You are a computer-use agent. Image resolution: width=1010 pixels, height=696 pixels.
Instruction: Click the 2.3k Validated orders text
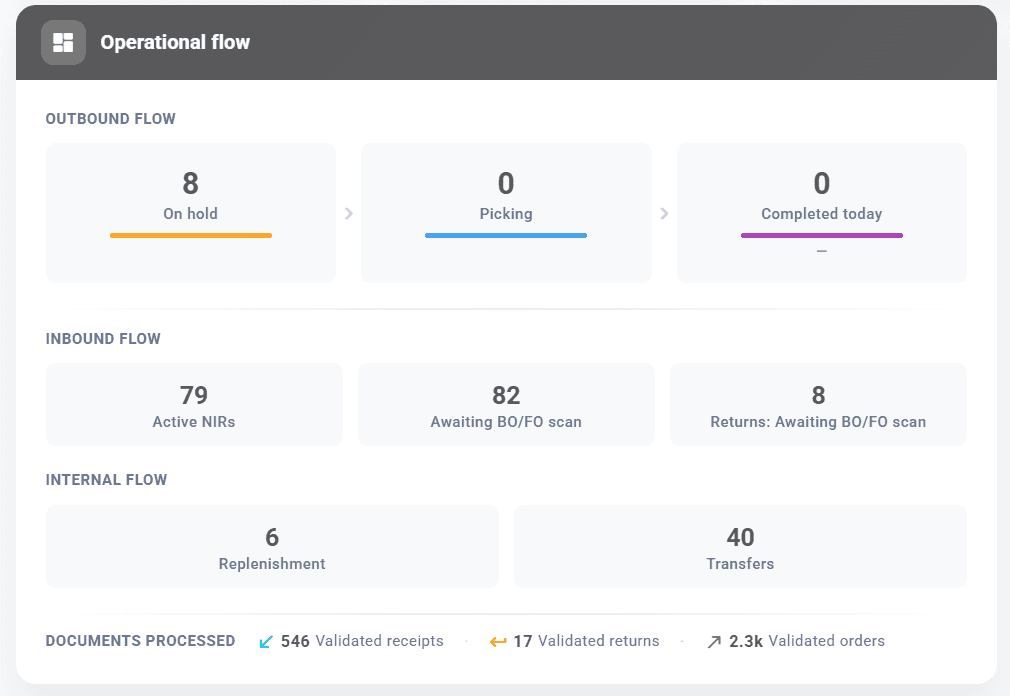coord(807,641)
